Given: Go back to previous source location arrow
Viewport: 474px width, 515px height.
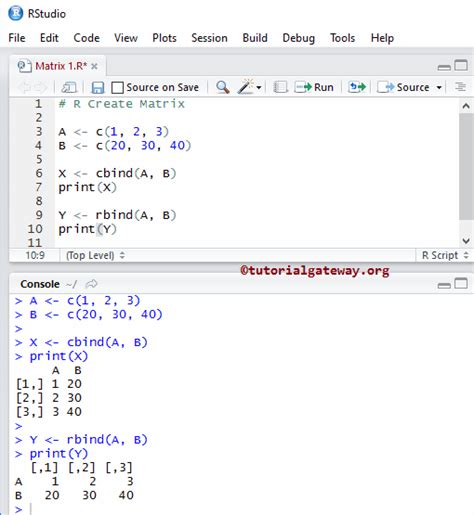Looking at the screenshot, I should (25, 88).
